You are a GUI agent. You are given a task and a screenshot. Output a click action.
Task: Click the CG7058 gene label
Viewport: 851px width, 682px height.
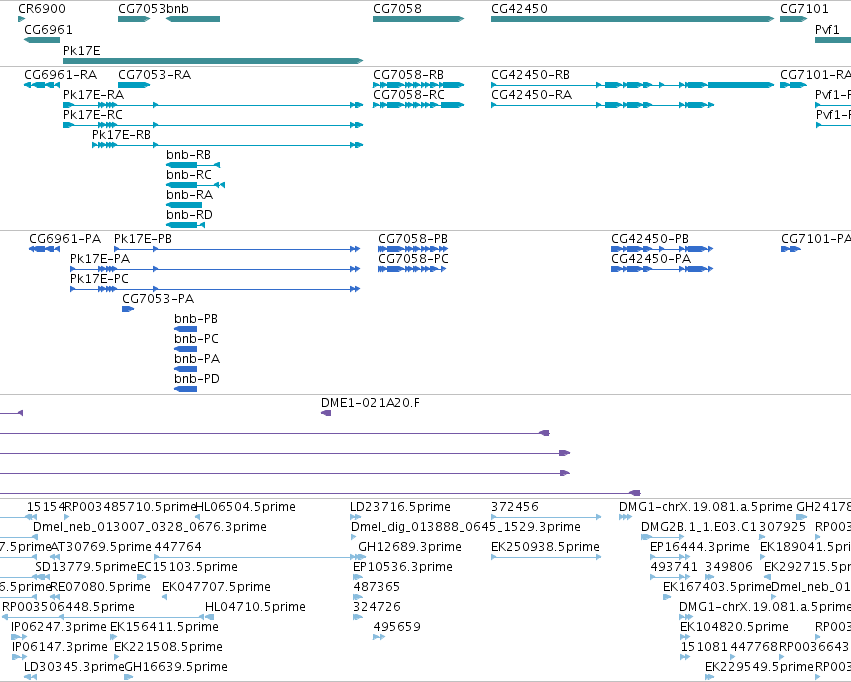point(397,9)
